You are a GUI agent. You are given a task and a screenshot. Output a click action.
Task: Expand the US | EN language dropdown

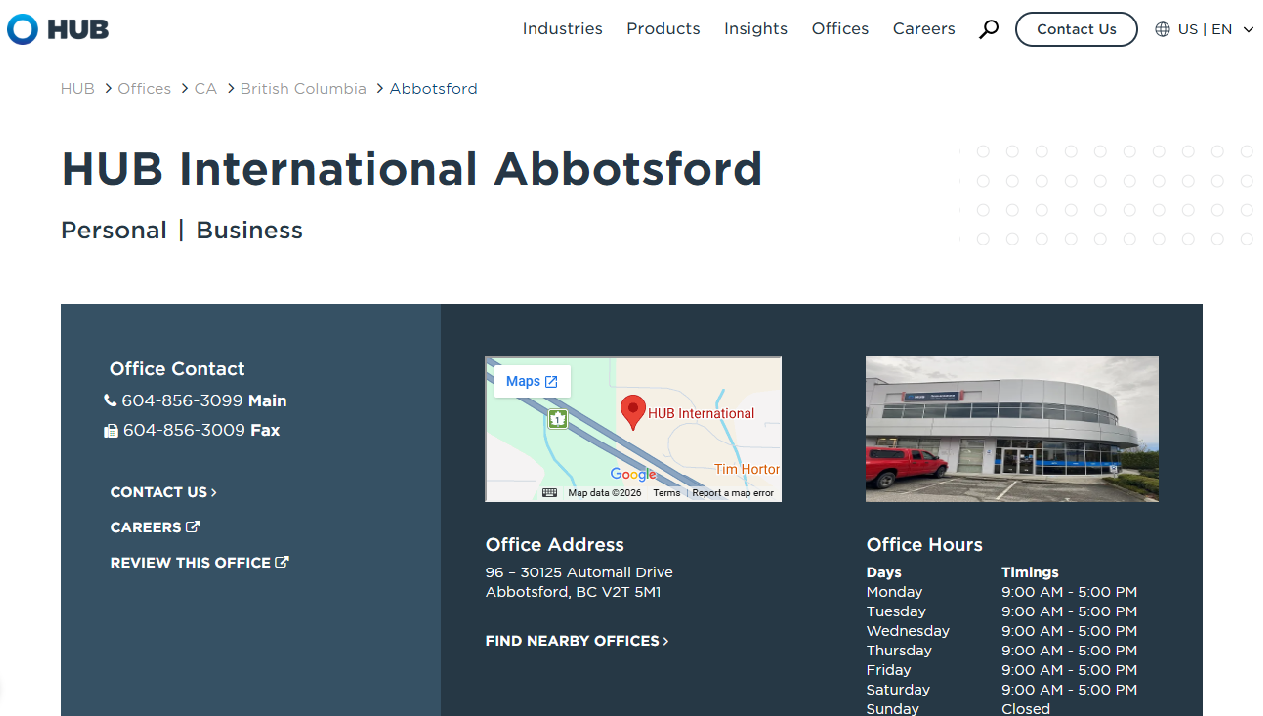[1247, 30]
